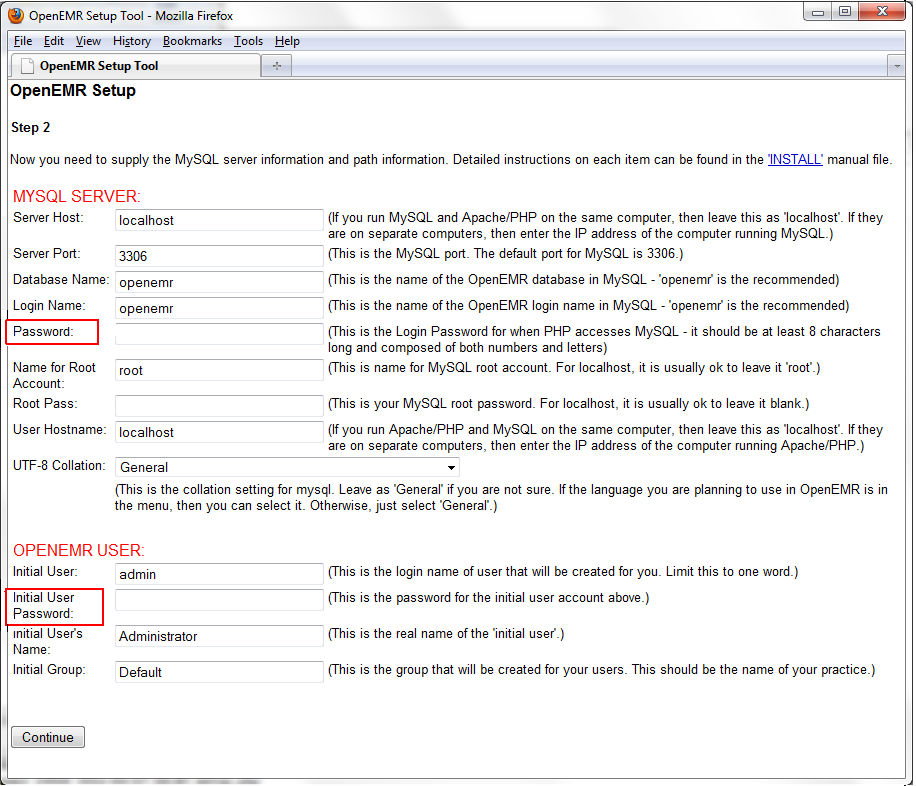Click the Initial Group label
The image size is (916, 786).
pyautogui.click(x=49, y=669)
